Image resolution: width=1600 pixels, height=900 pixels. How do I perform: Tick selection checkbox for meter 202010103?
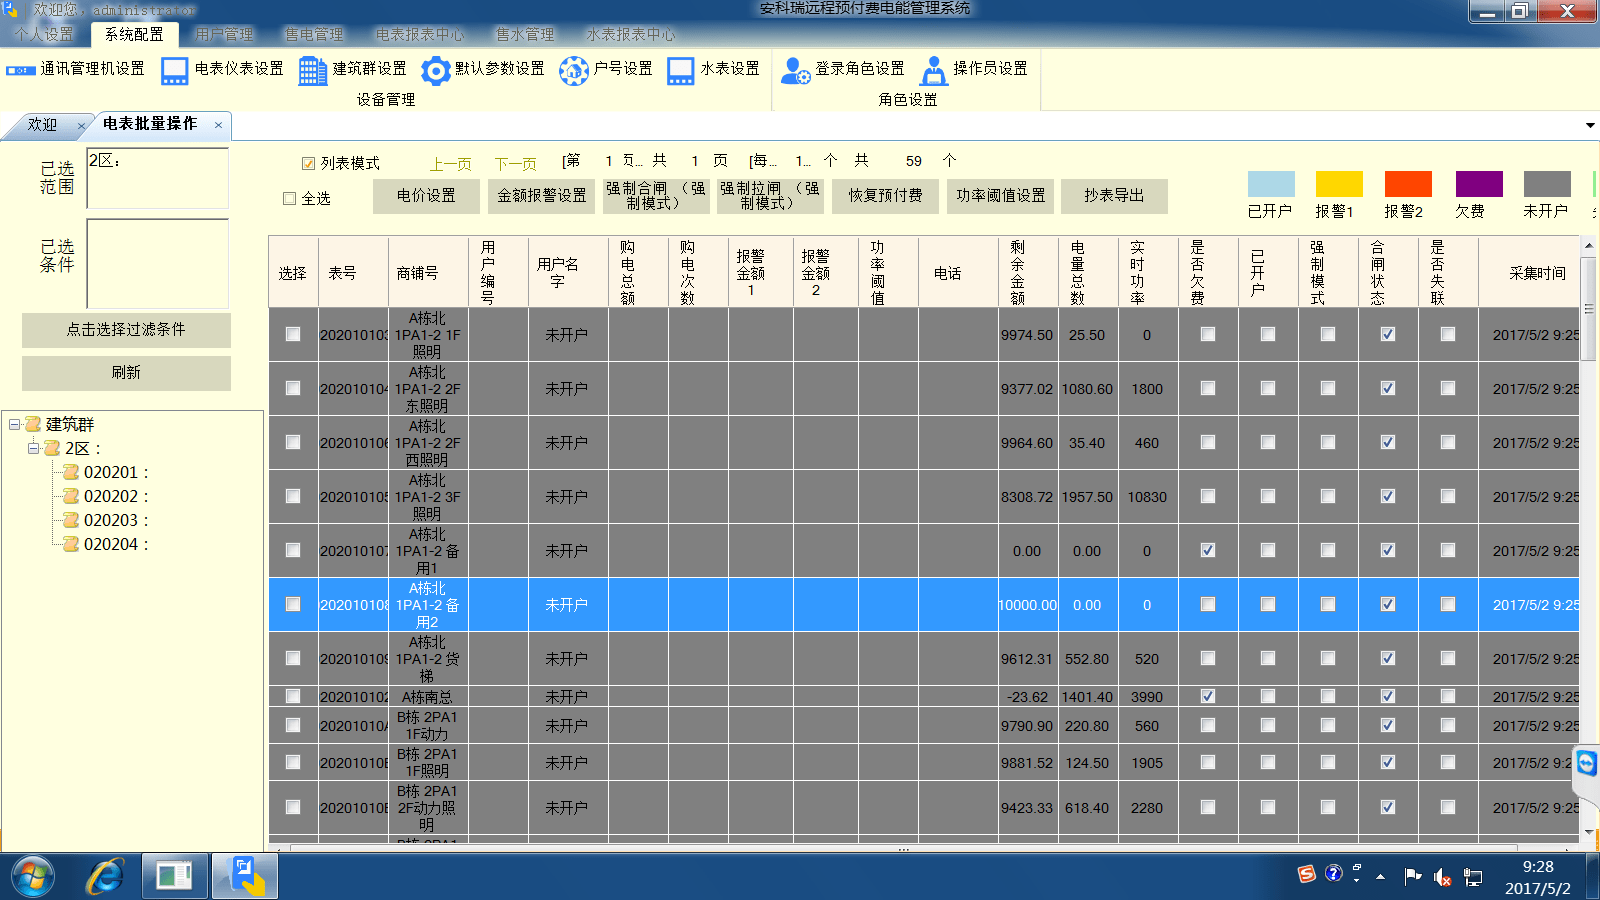click(x=293, y=335)
